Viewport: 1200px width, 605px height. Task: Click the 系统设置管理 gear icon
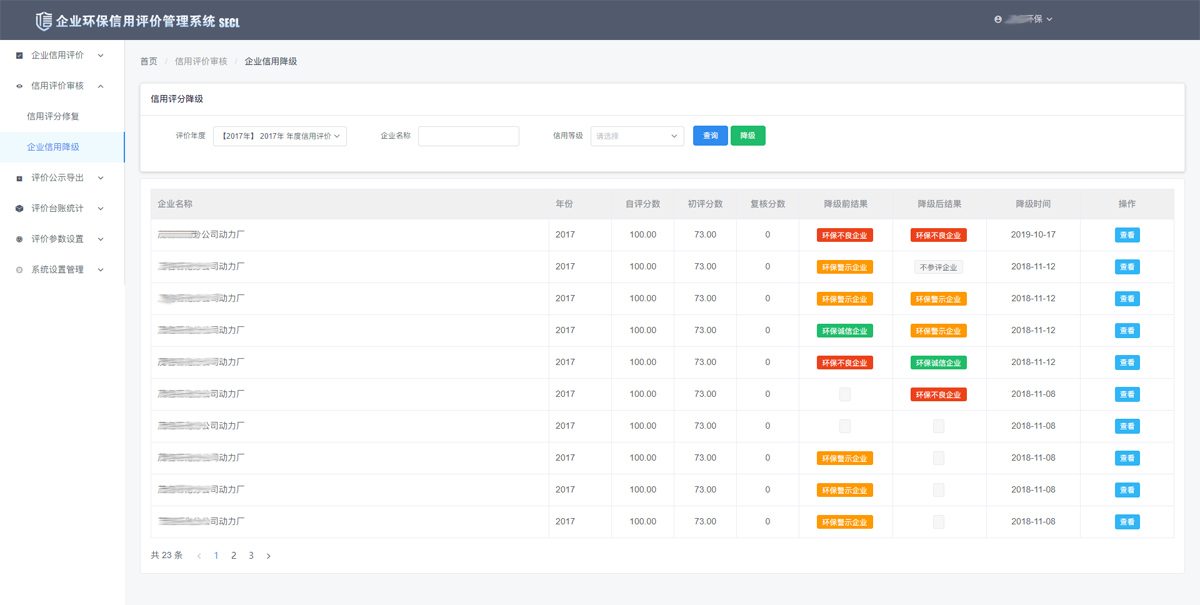[x=19, y=270]
